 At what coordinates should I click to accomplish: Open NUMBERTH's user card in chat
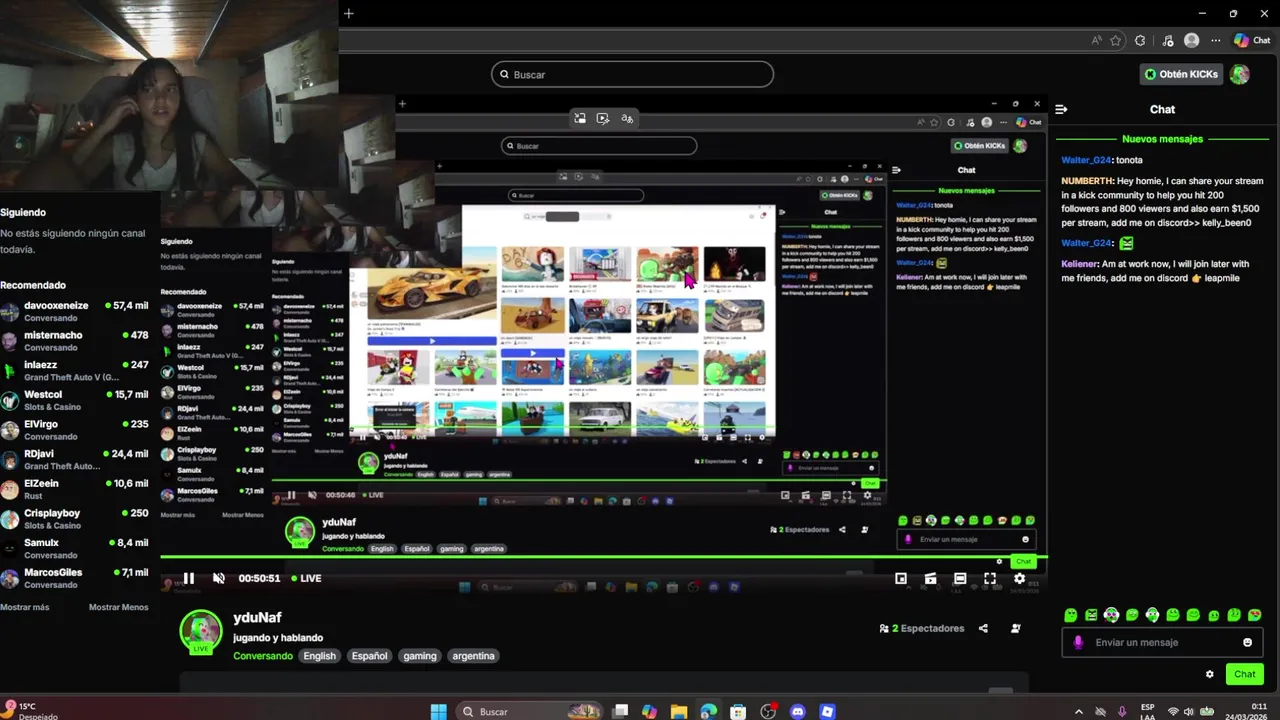[1087, 181]
